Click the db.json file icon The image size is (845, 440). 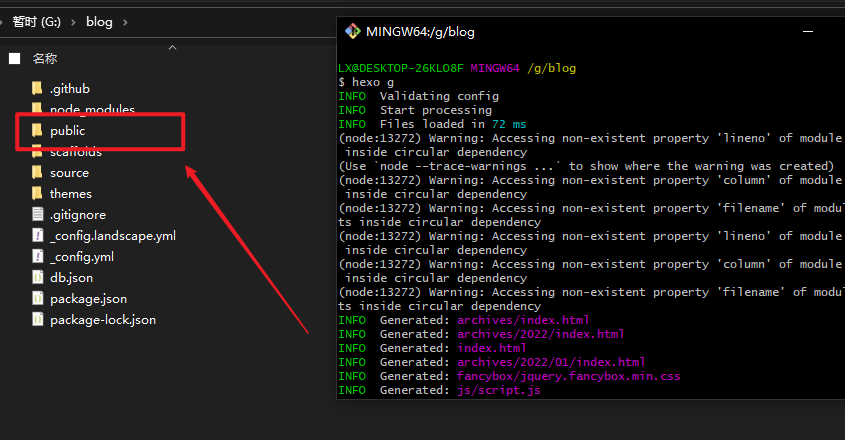(38, 278)
